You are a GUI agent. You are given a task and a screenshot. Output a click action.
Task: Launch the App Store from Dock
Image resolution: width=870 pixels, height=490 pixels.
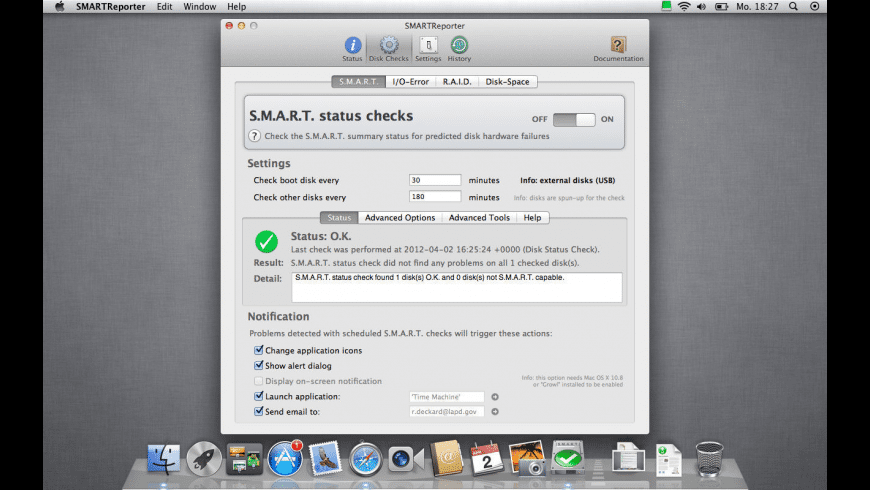coord(285,459)
